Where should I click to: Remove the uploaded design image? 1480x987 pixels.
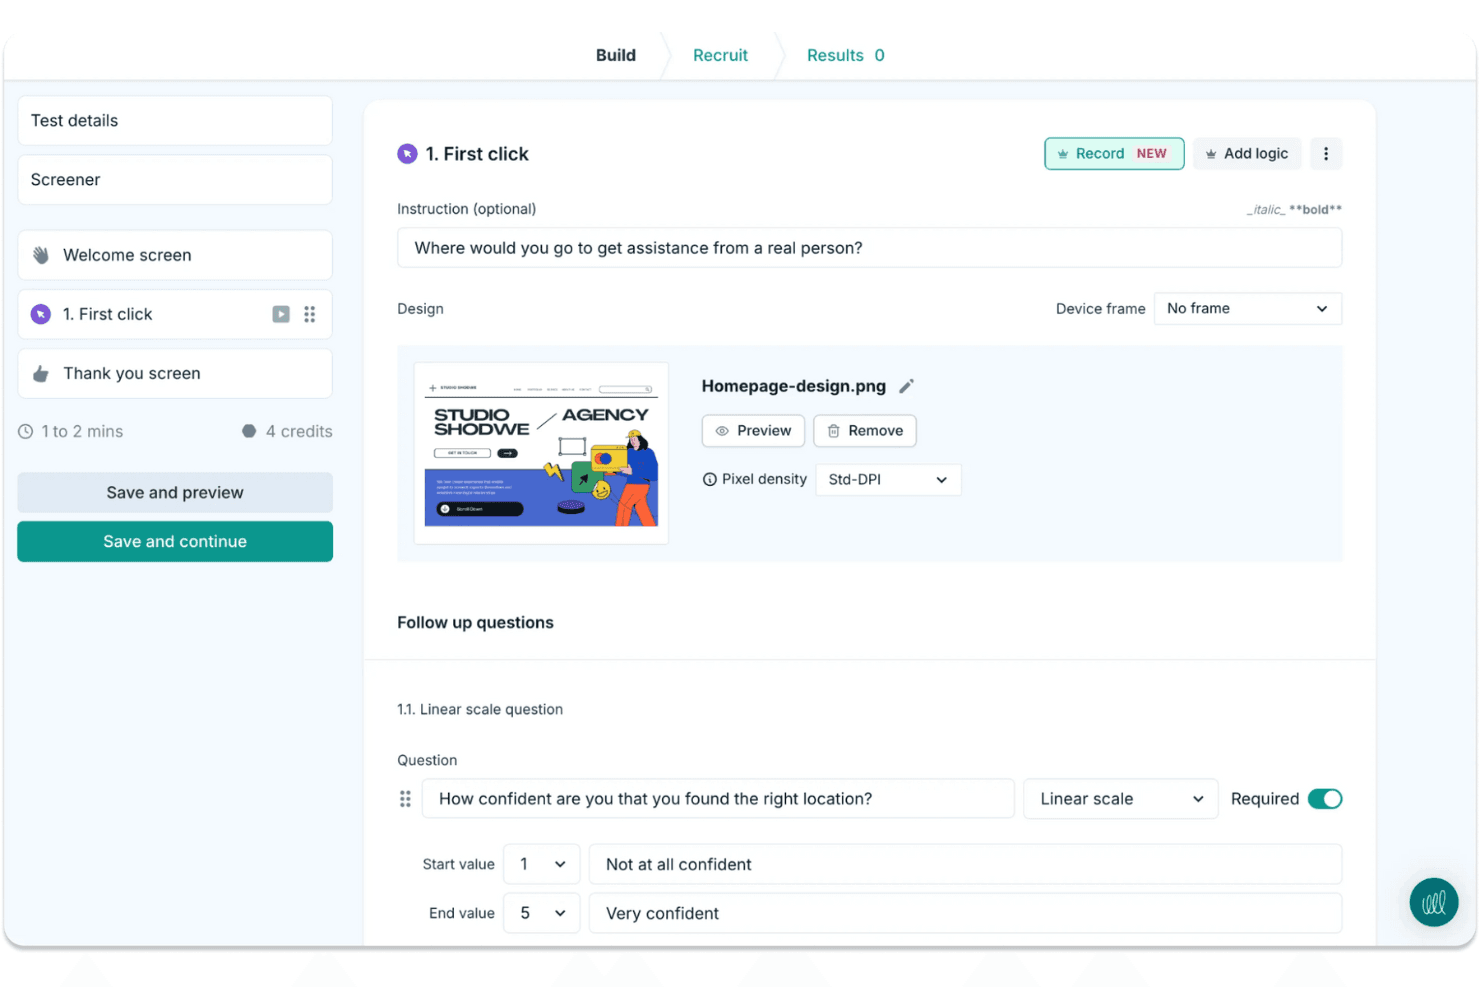865,431
